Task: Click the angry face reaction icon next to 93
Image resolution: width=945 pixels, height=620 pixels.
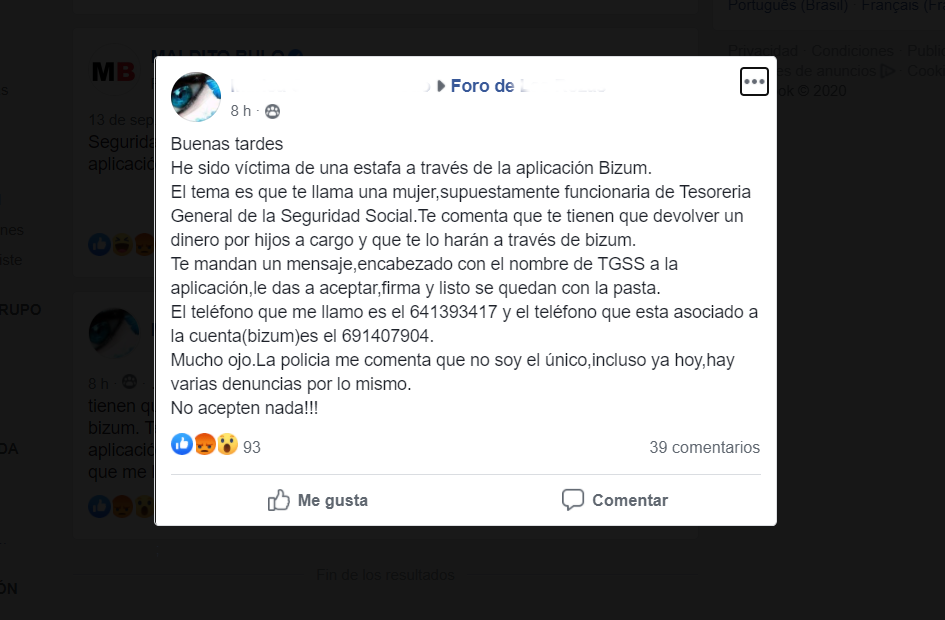Action: click(205, 445)
